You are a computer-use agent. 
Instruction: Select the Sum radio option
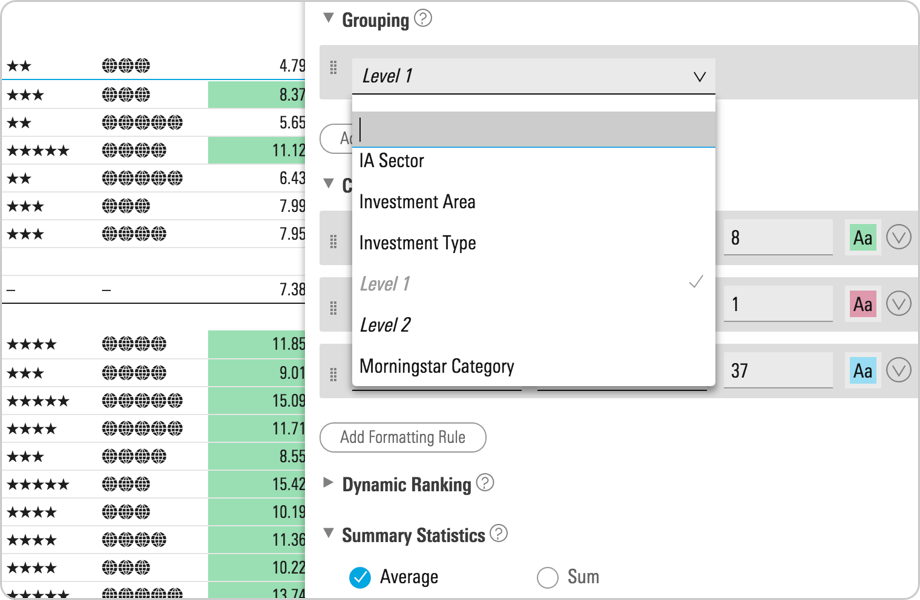pos(547,577)
